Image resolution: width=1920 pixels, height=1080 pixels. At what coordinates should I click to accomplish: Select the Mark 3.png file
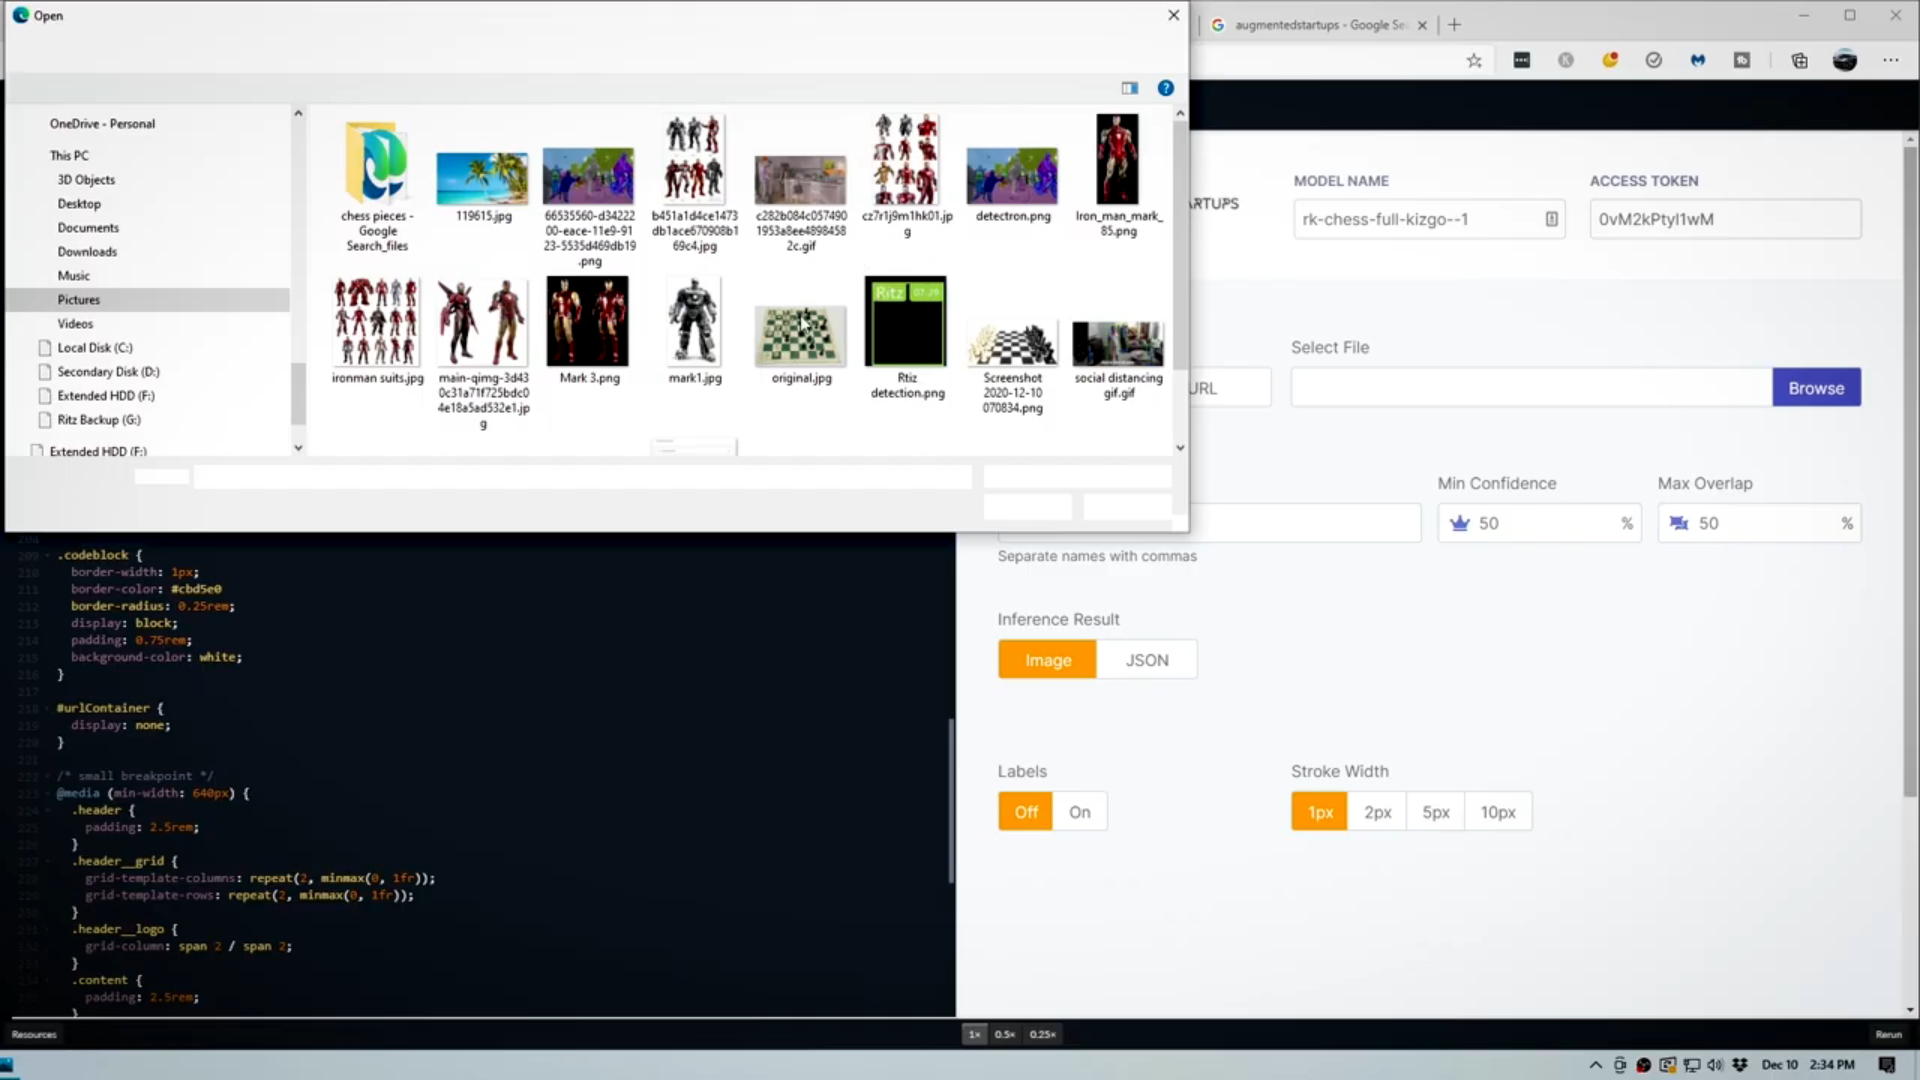pos(589,331)
